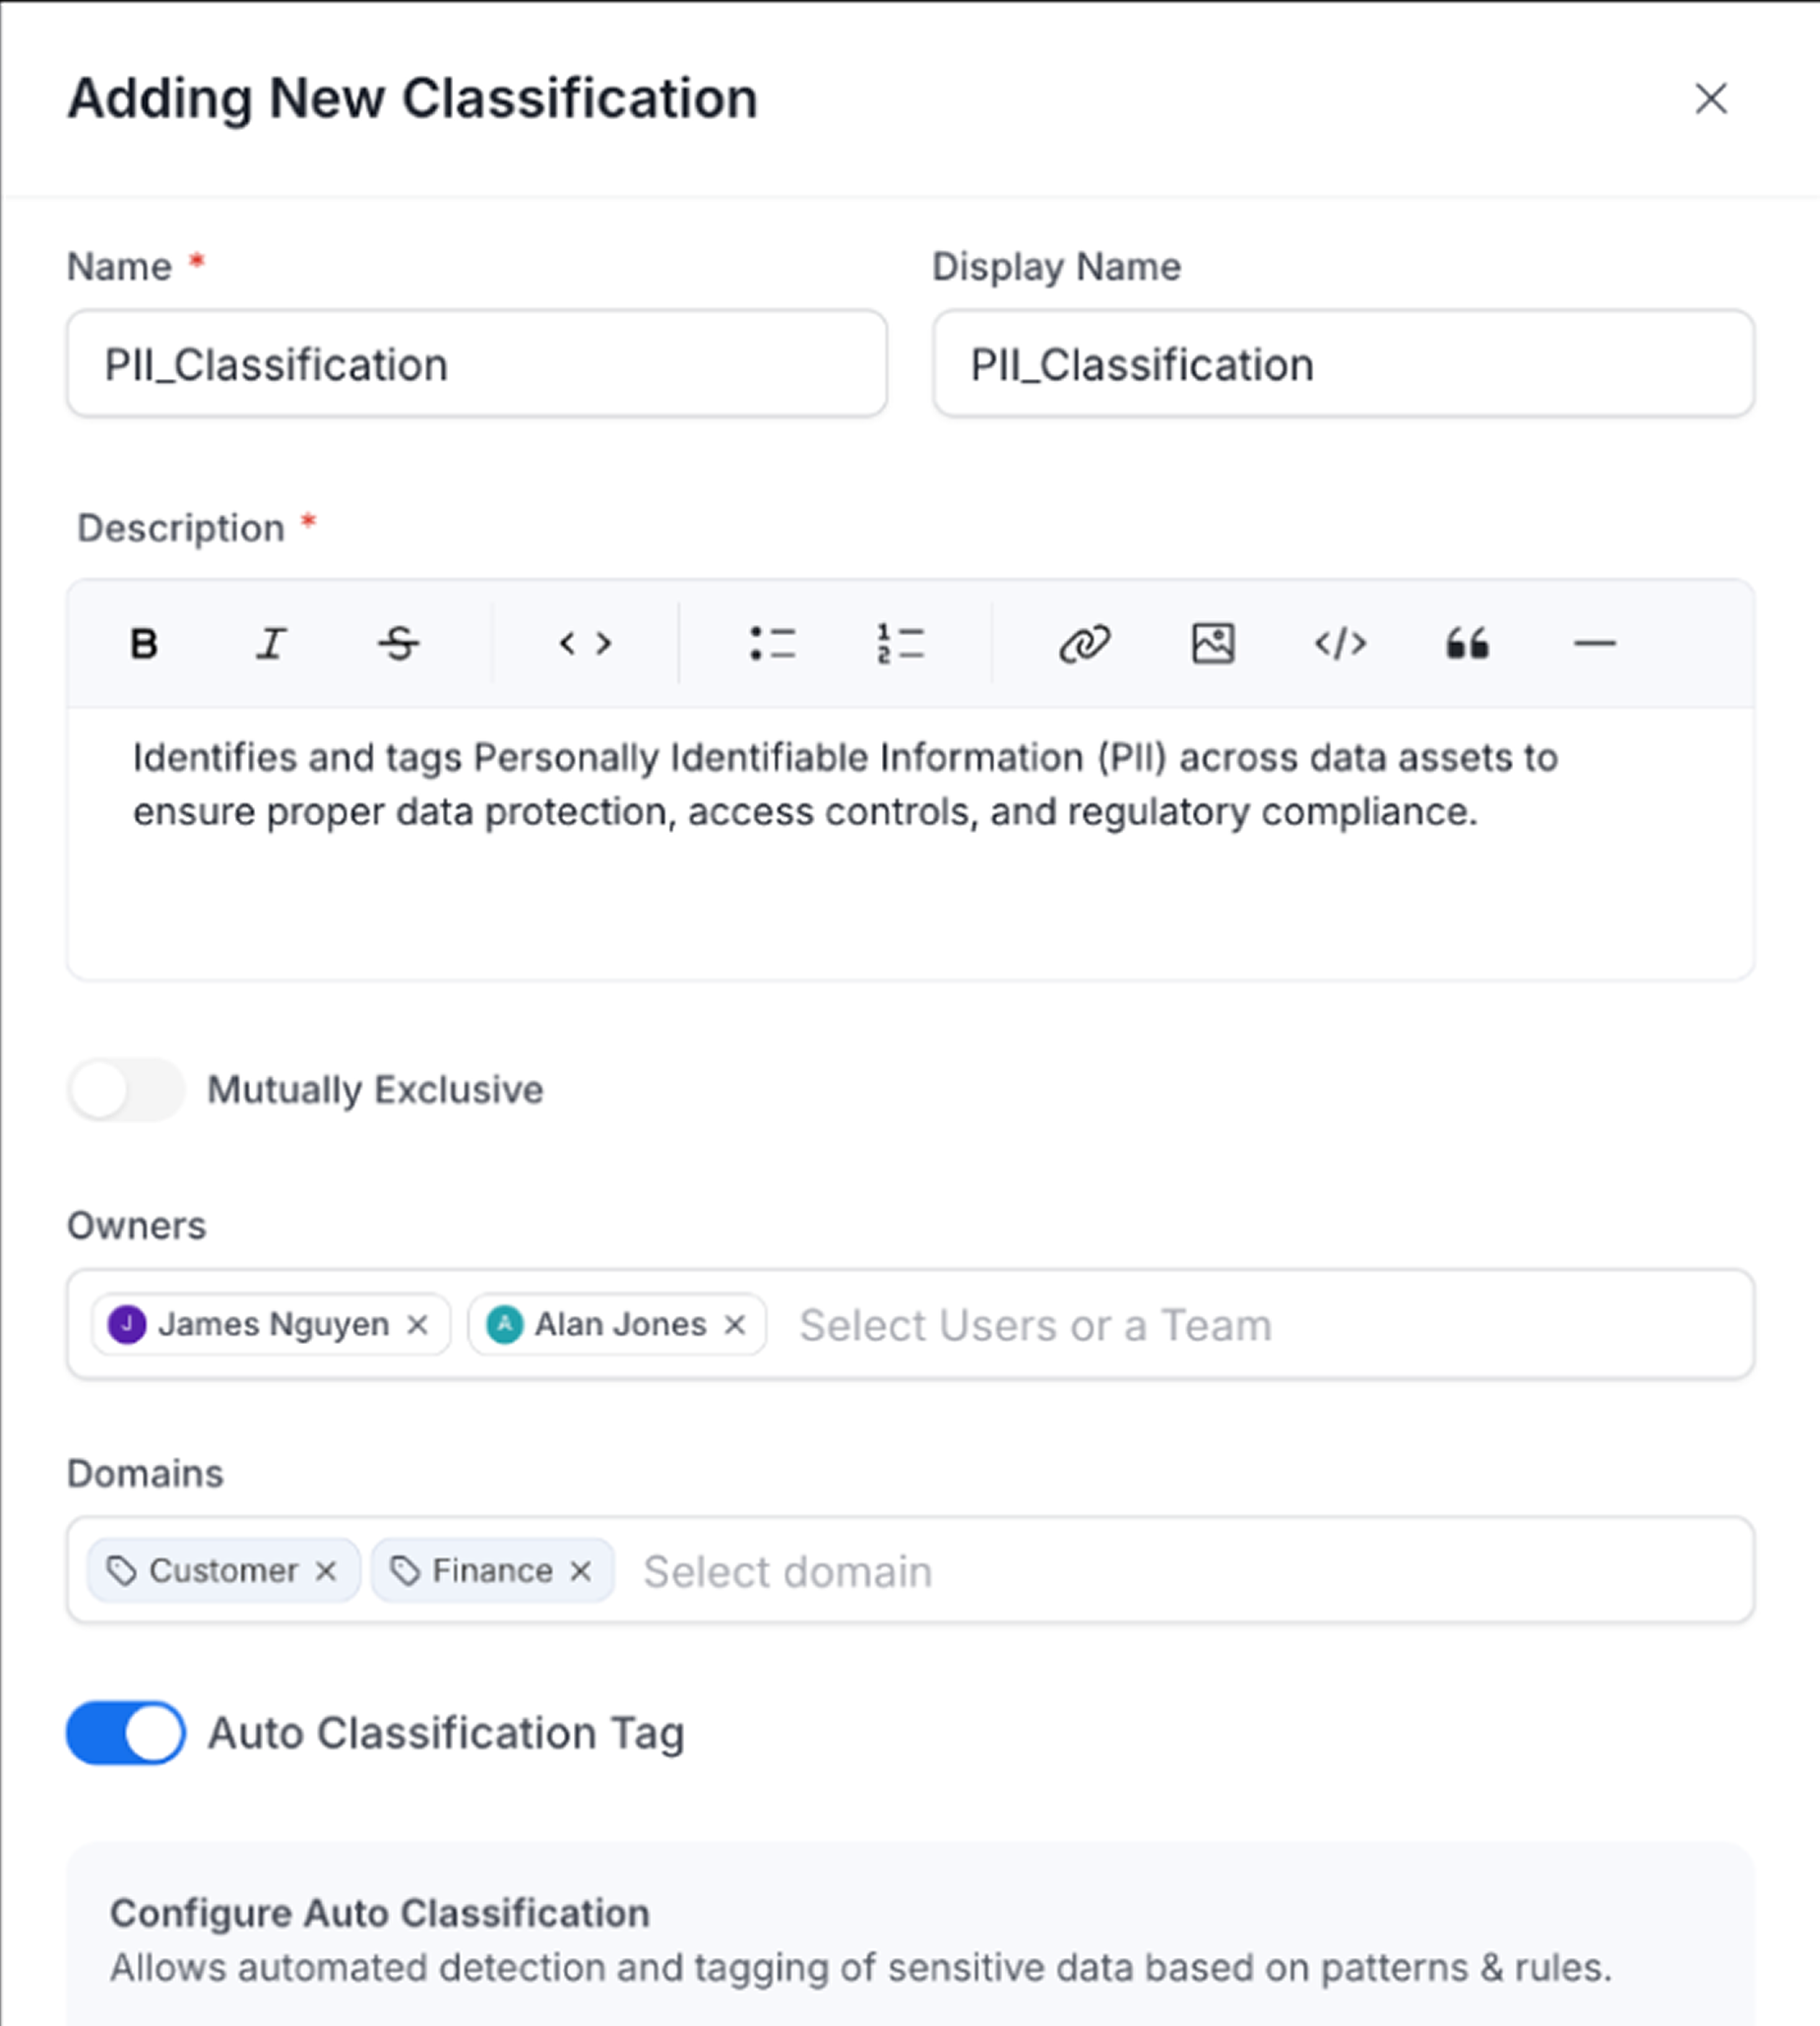Insert a link in the description

point(1085,643)
